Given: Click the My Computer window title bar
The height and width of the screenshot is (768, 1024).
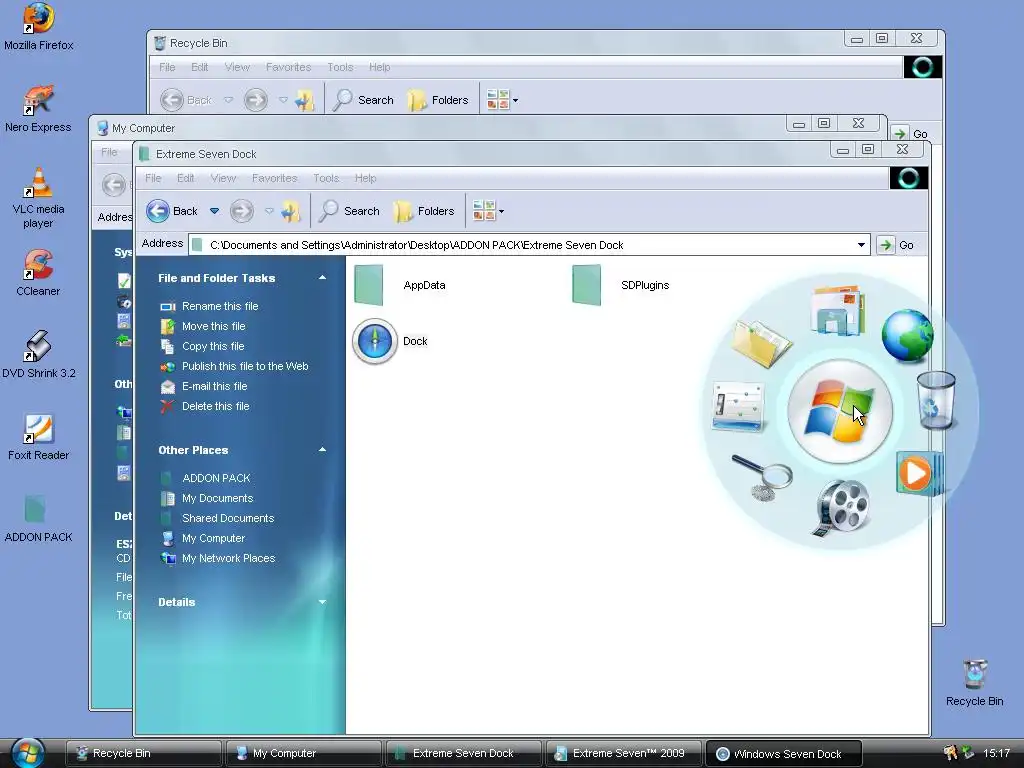Looking at the screenshot, I should pyautogui.click(x=438, y=127).
